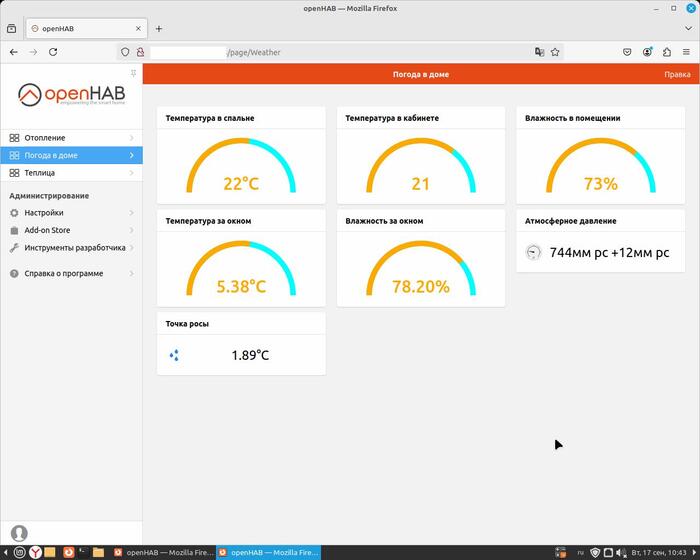Viewport: 700px width, 560px height.
Task: Expand the Теплица chevron
Action: point(132,173)
